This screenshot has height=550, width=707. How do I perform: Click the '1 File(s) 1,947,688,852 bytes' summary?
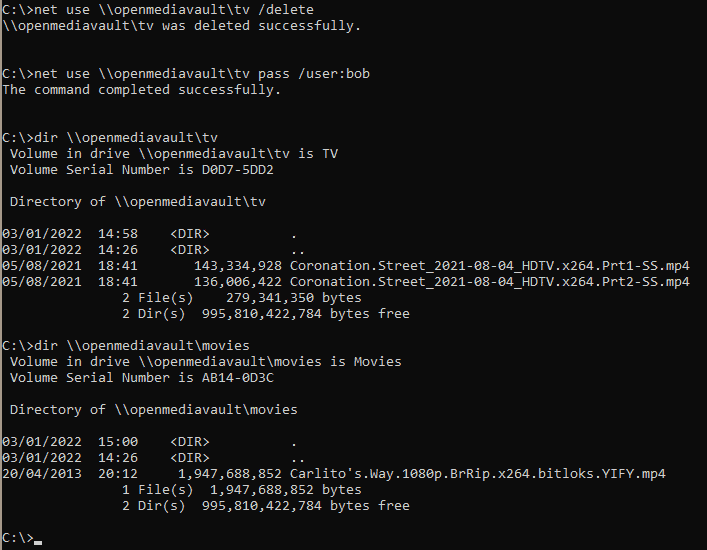pyautogui.click(x=241, y=489)
